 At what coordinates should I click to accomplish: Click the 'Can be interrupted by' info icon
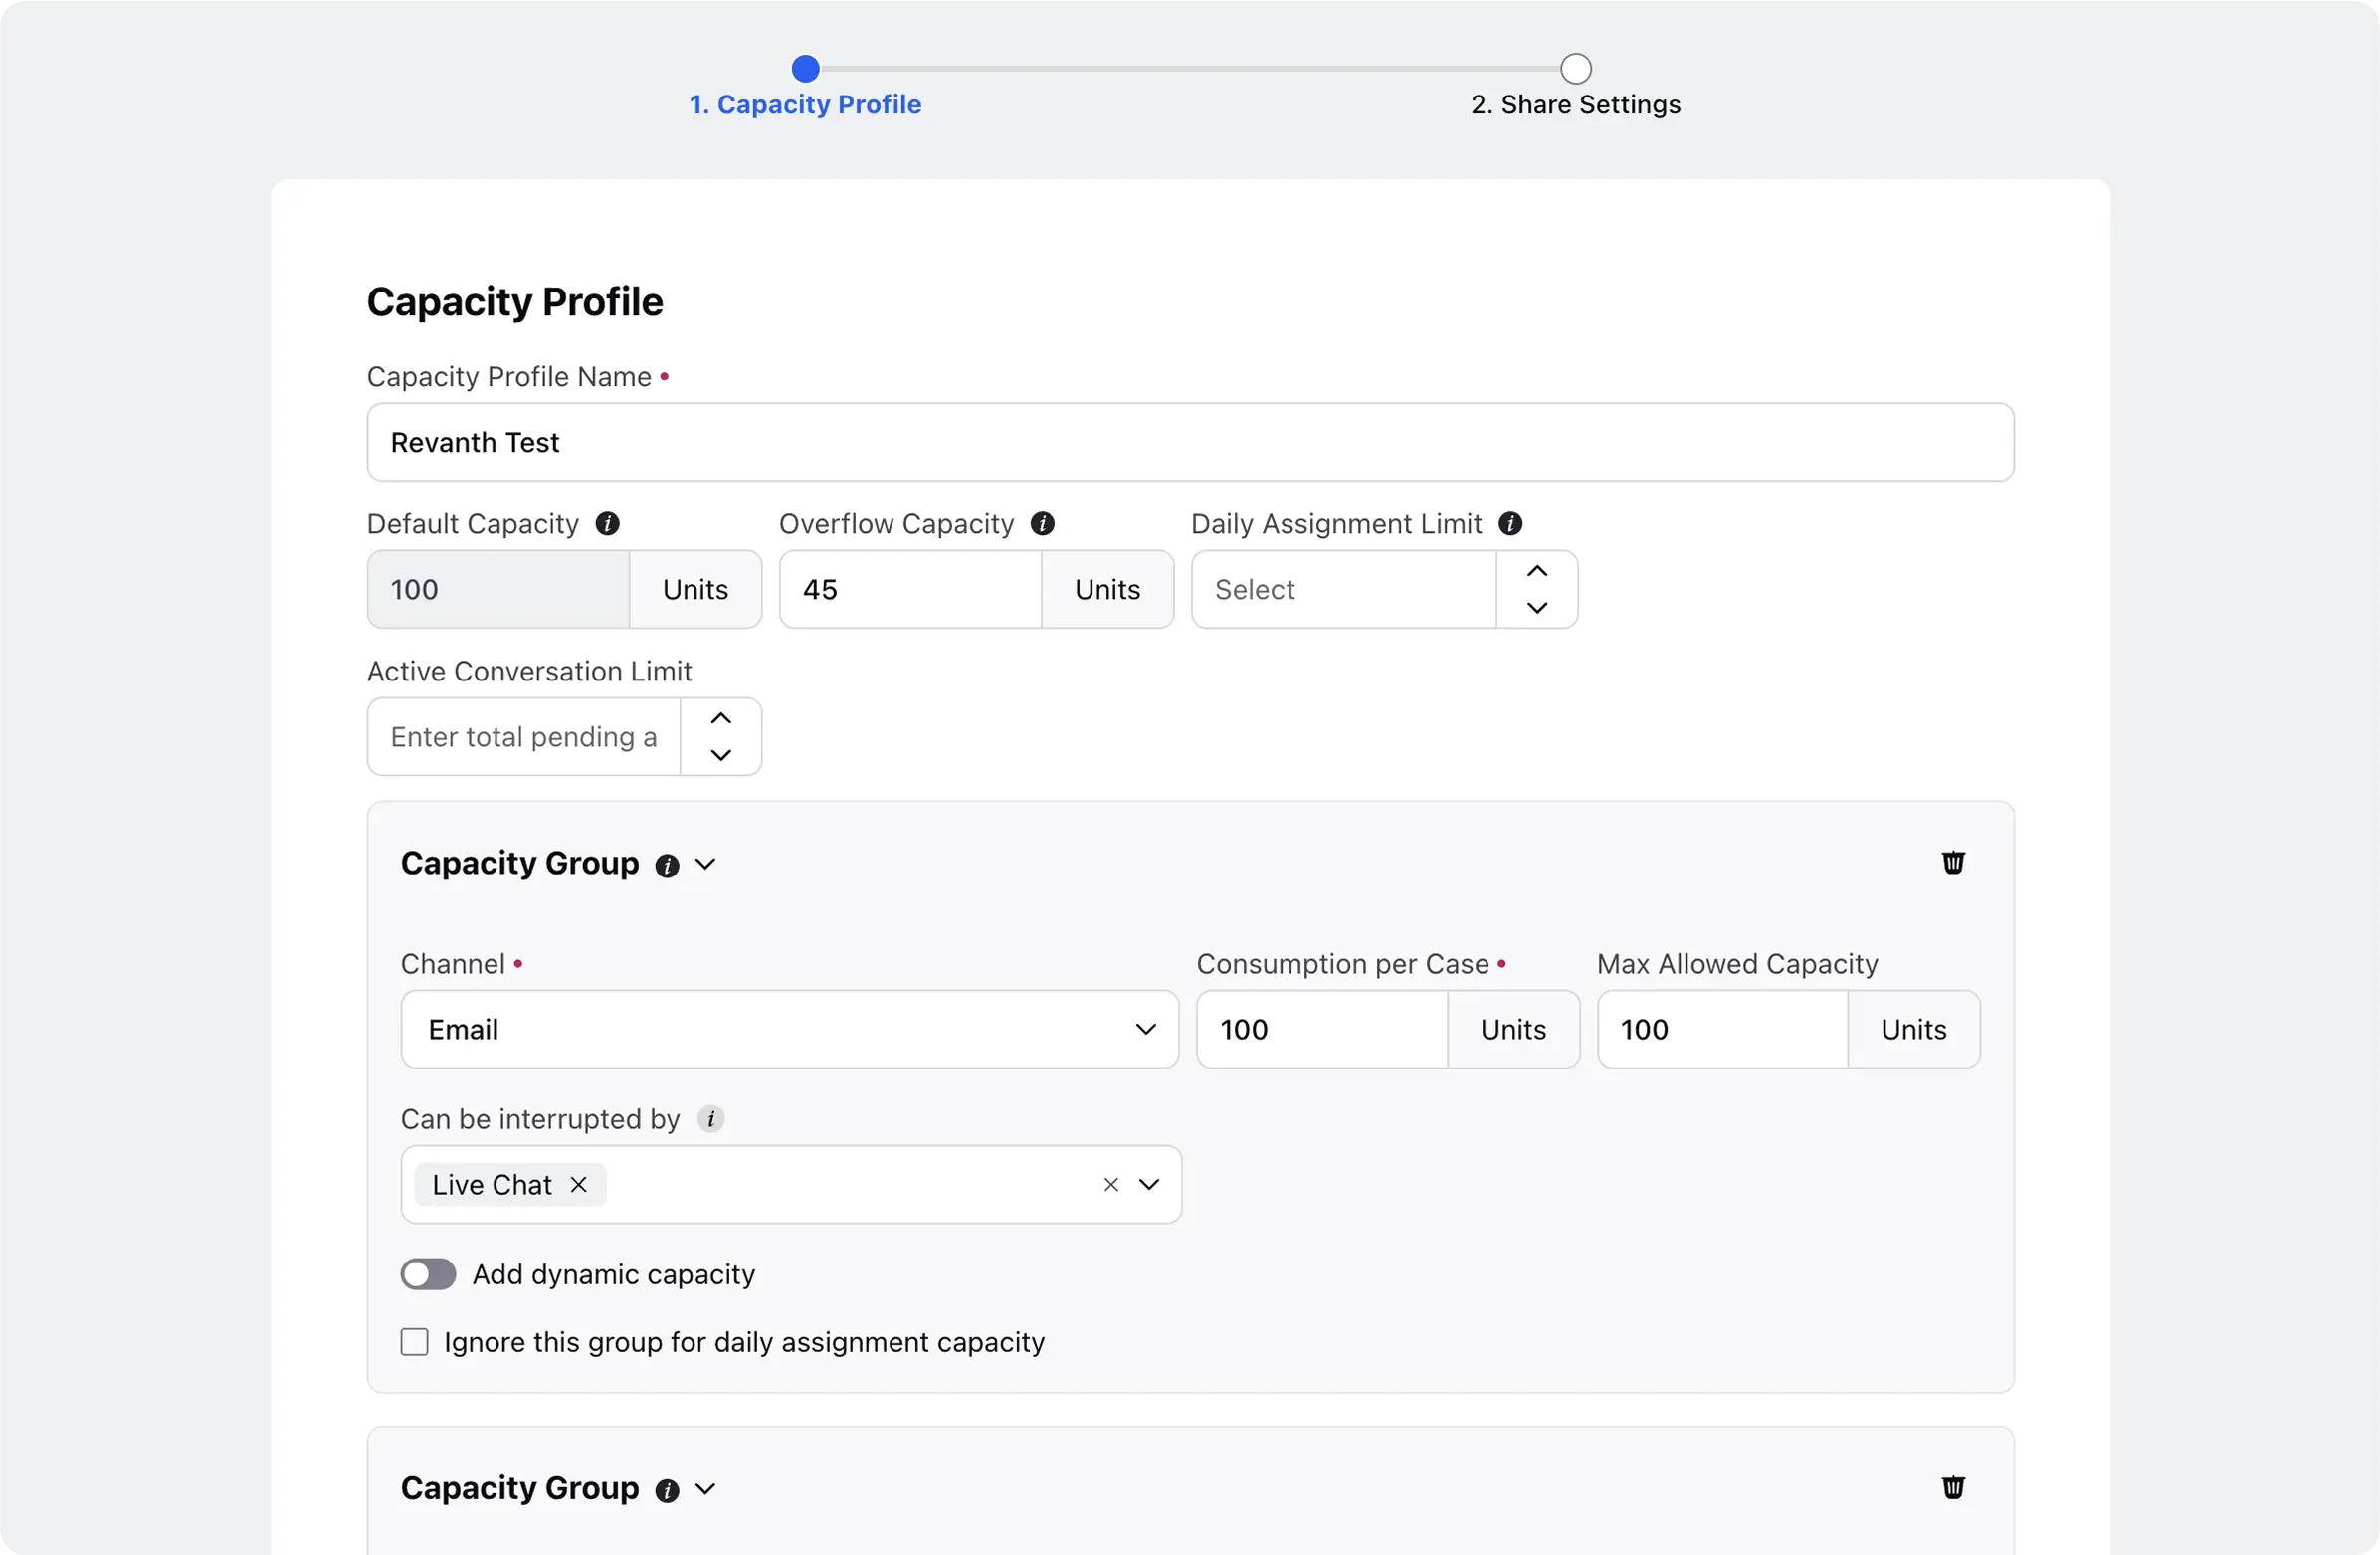point(710,1119)
